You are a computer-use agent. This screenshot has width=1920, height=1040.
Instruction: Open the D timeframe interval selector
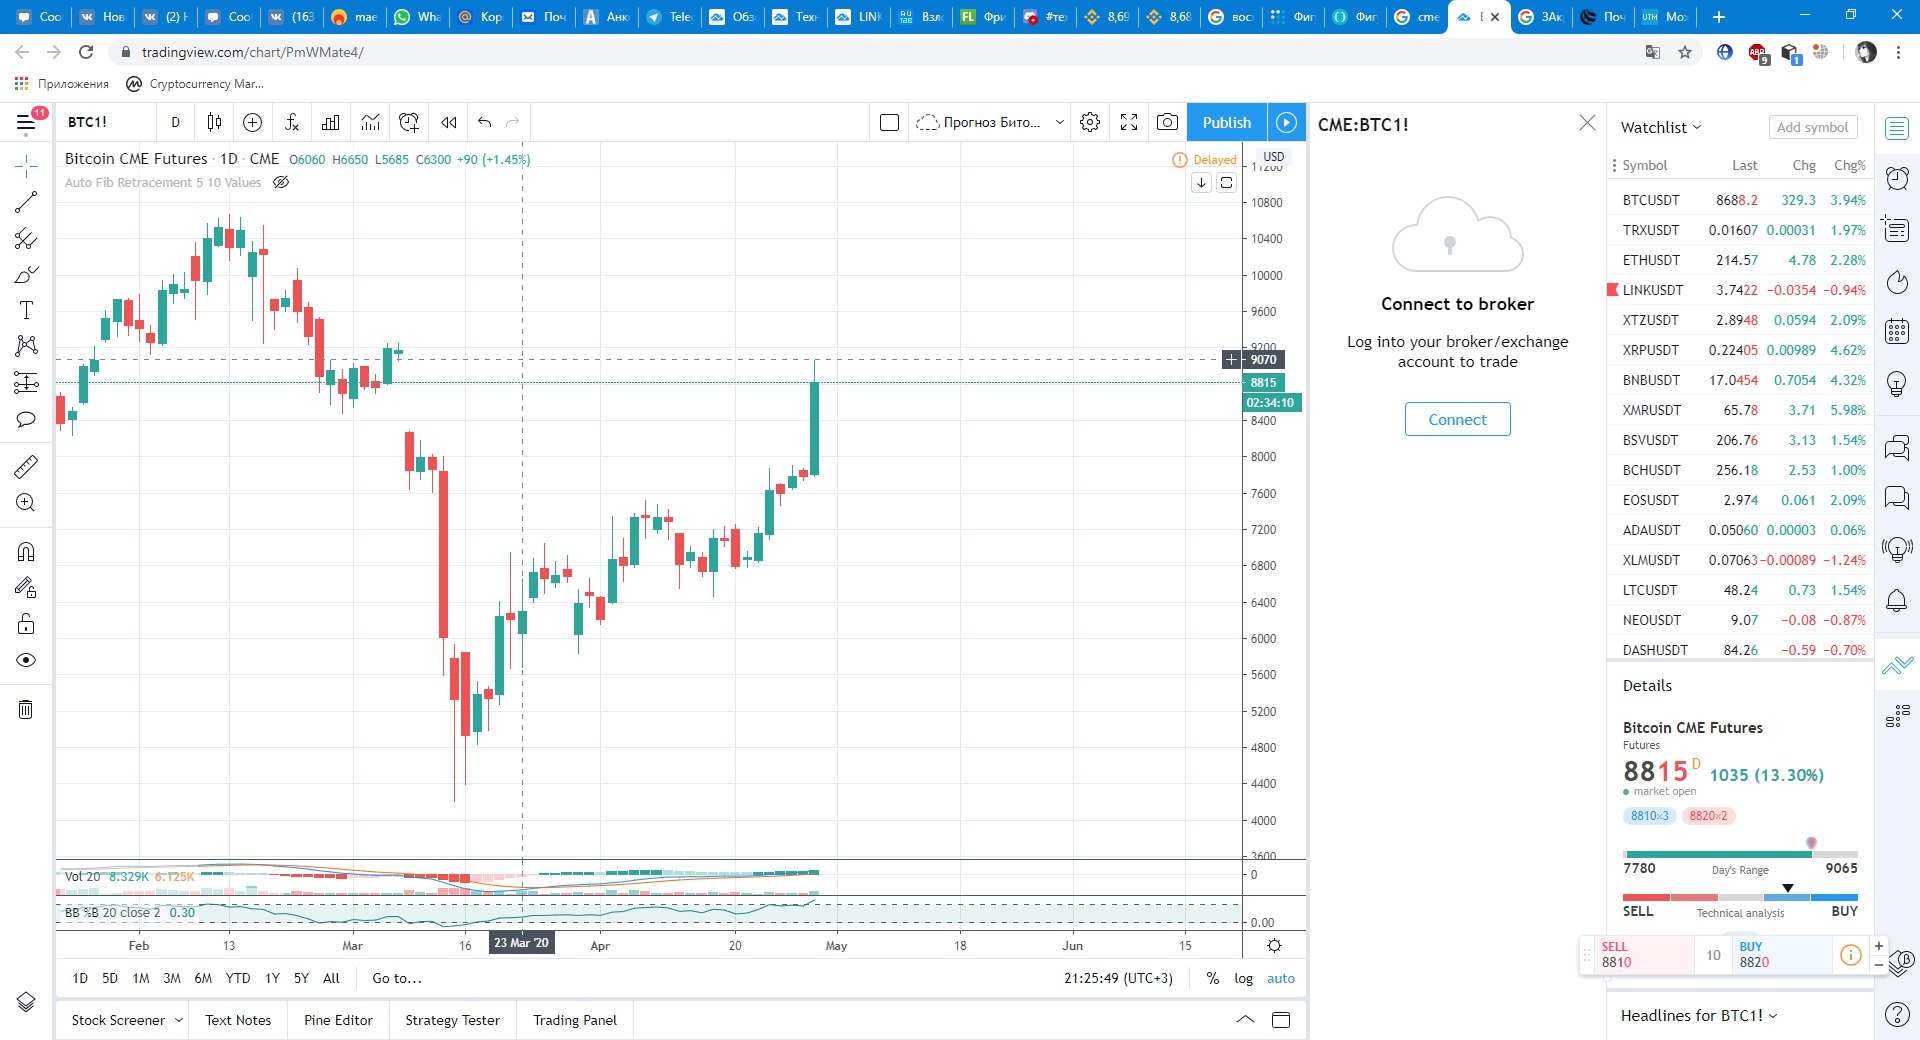175,122
